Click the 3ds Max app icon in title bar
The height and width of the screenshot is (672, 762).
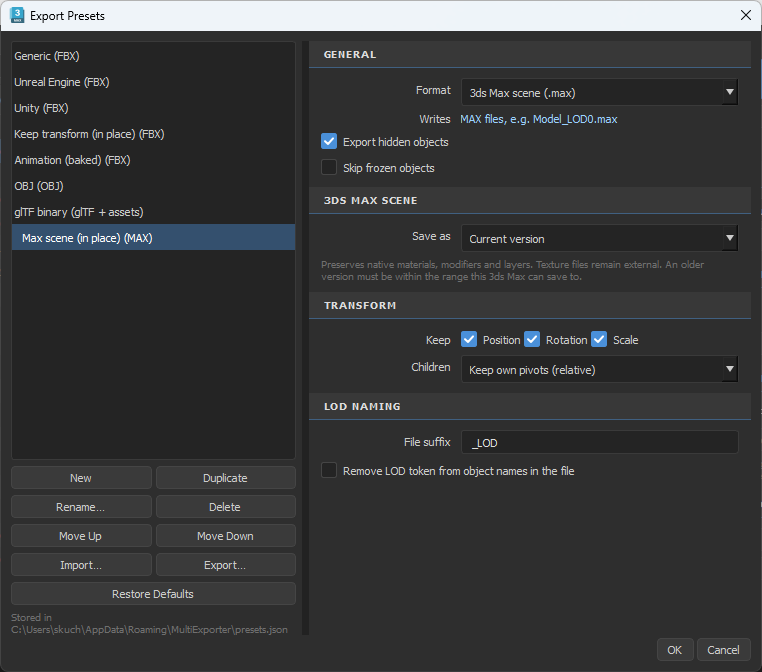(17, 15)
